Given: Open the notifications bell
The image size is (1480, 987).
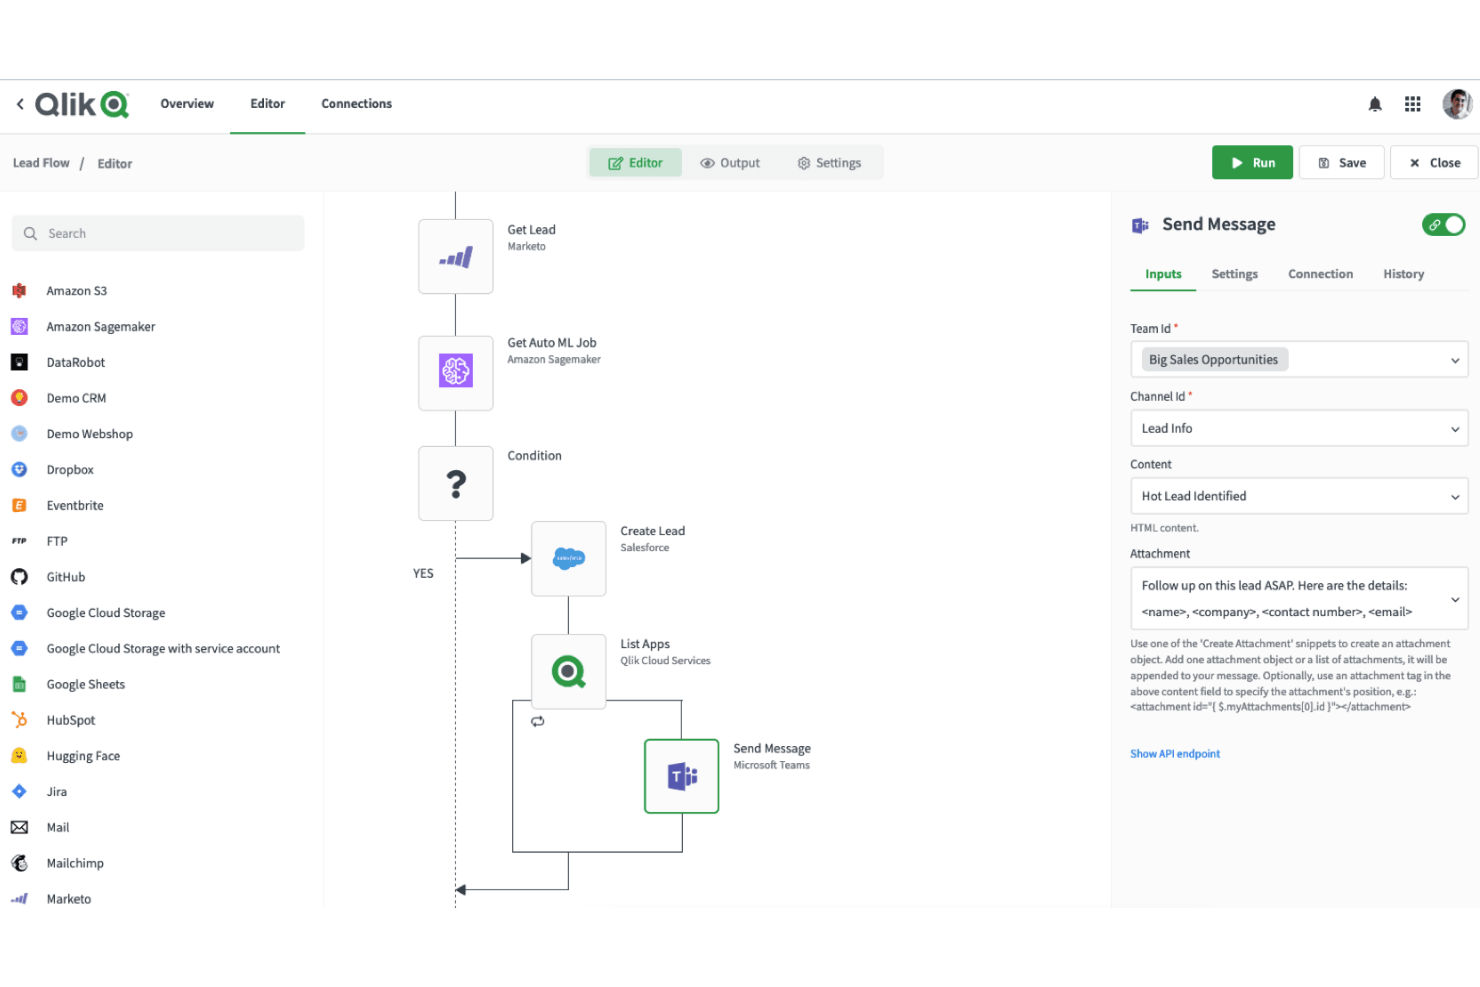Looking at the screenshot, I should (x=1375, y=104).
